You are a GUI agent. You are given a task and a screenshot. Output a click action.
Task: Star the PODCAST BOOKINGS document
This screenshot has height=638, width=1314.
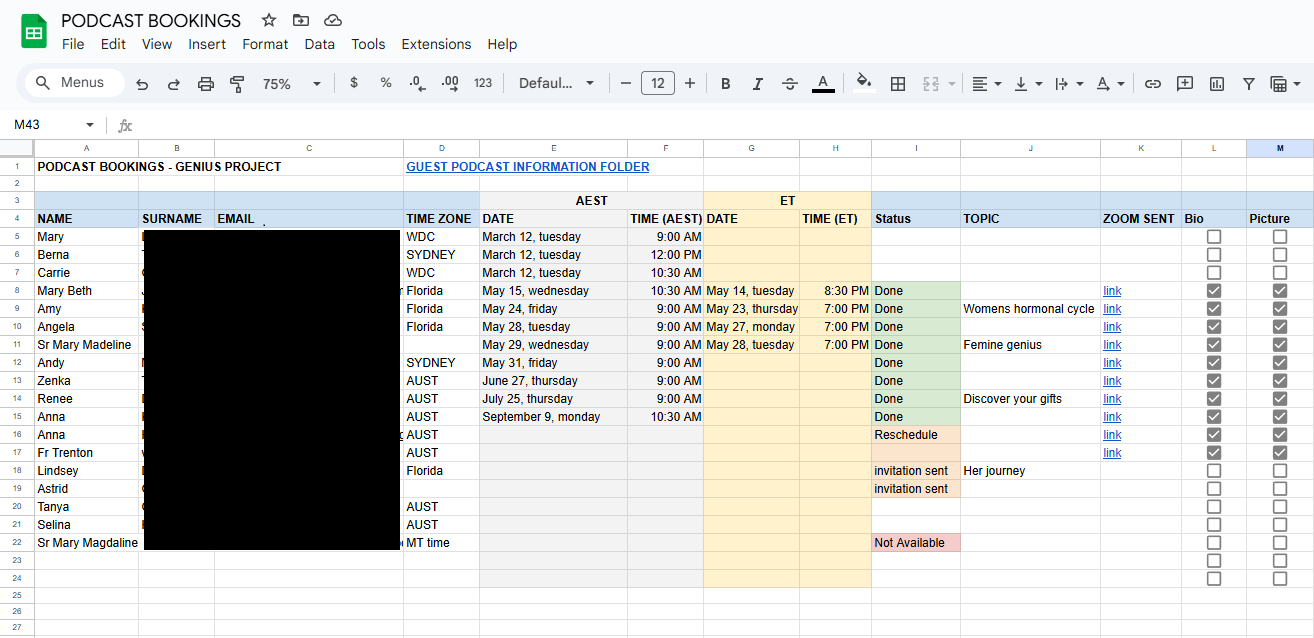click(x=269, y=20)
